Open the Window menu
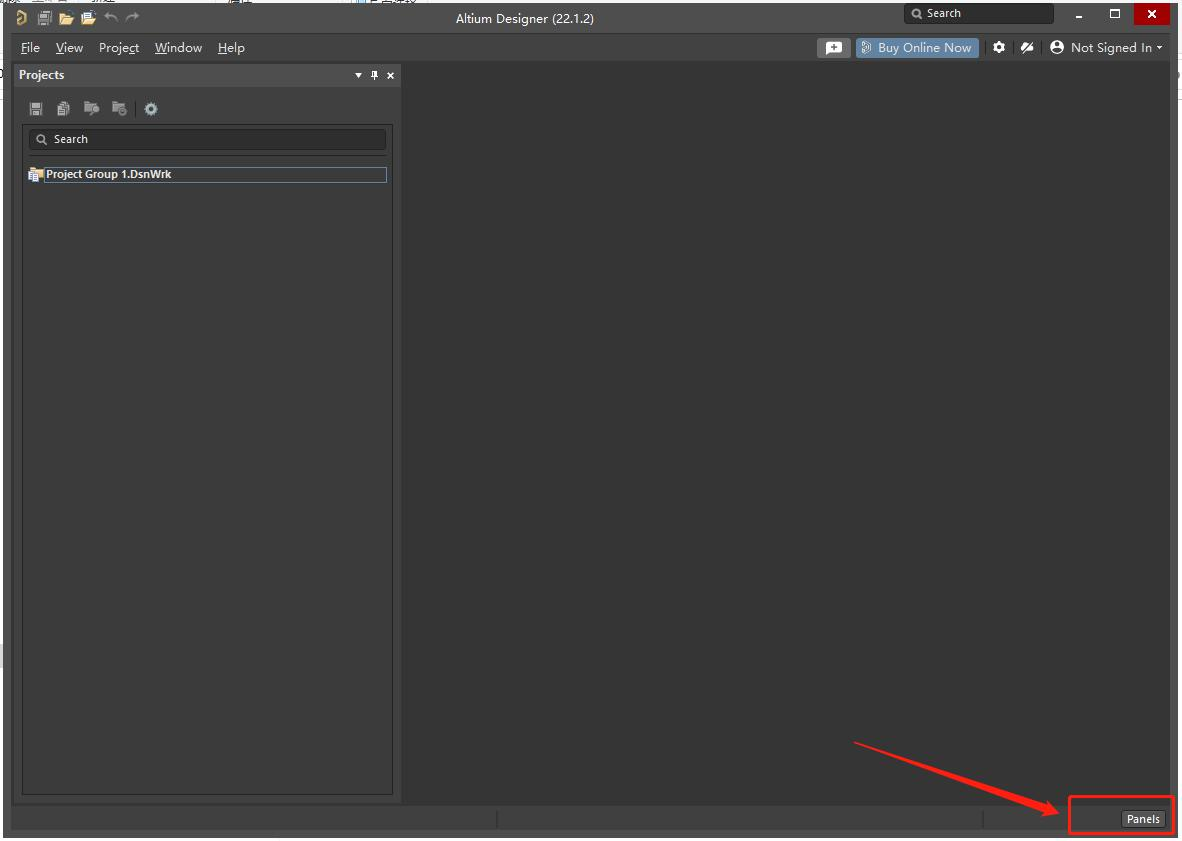Image resolution: width=1182 pixels, height=841 pixels. [178, 47]
